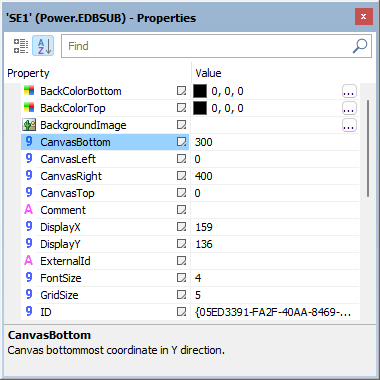Click numeric type icon beside DisplayX
The height and width of the screenshot is (380, 380).
click(x=29, y=227)
